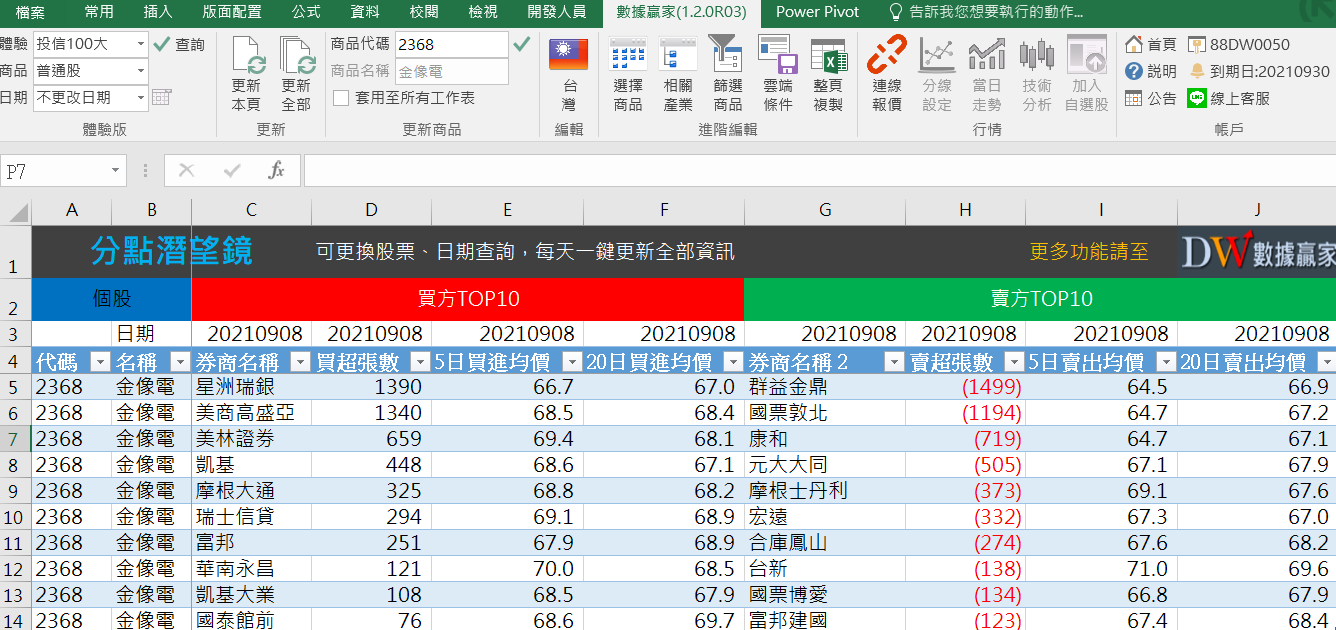This screenshot has width=1336, height=630.
Task: Click the 加入自選股 icon
Action: [x=1086, y=54]
